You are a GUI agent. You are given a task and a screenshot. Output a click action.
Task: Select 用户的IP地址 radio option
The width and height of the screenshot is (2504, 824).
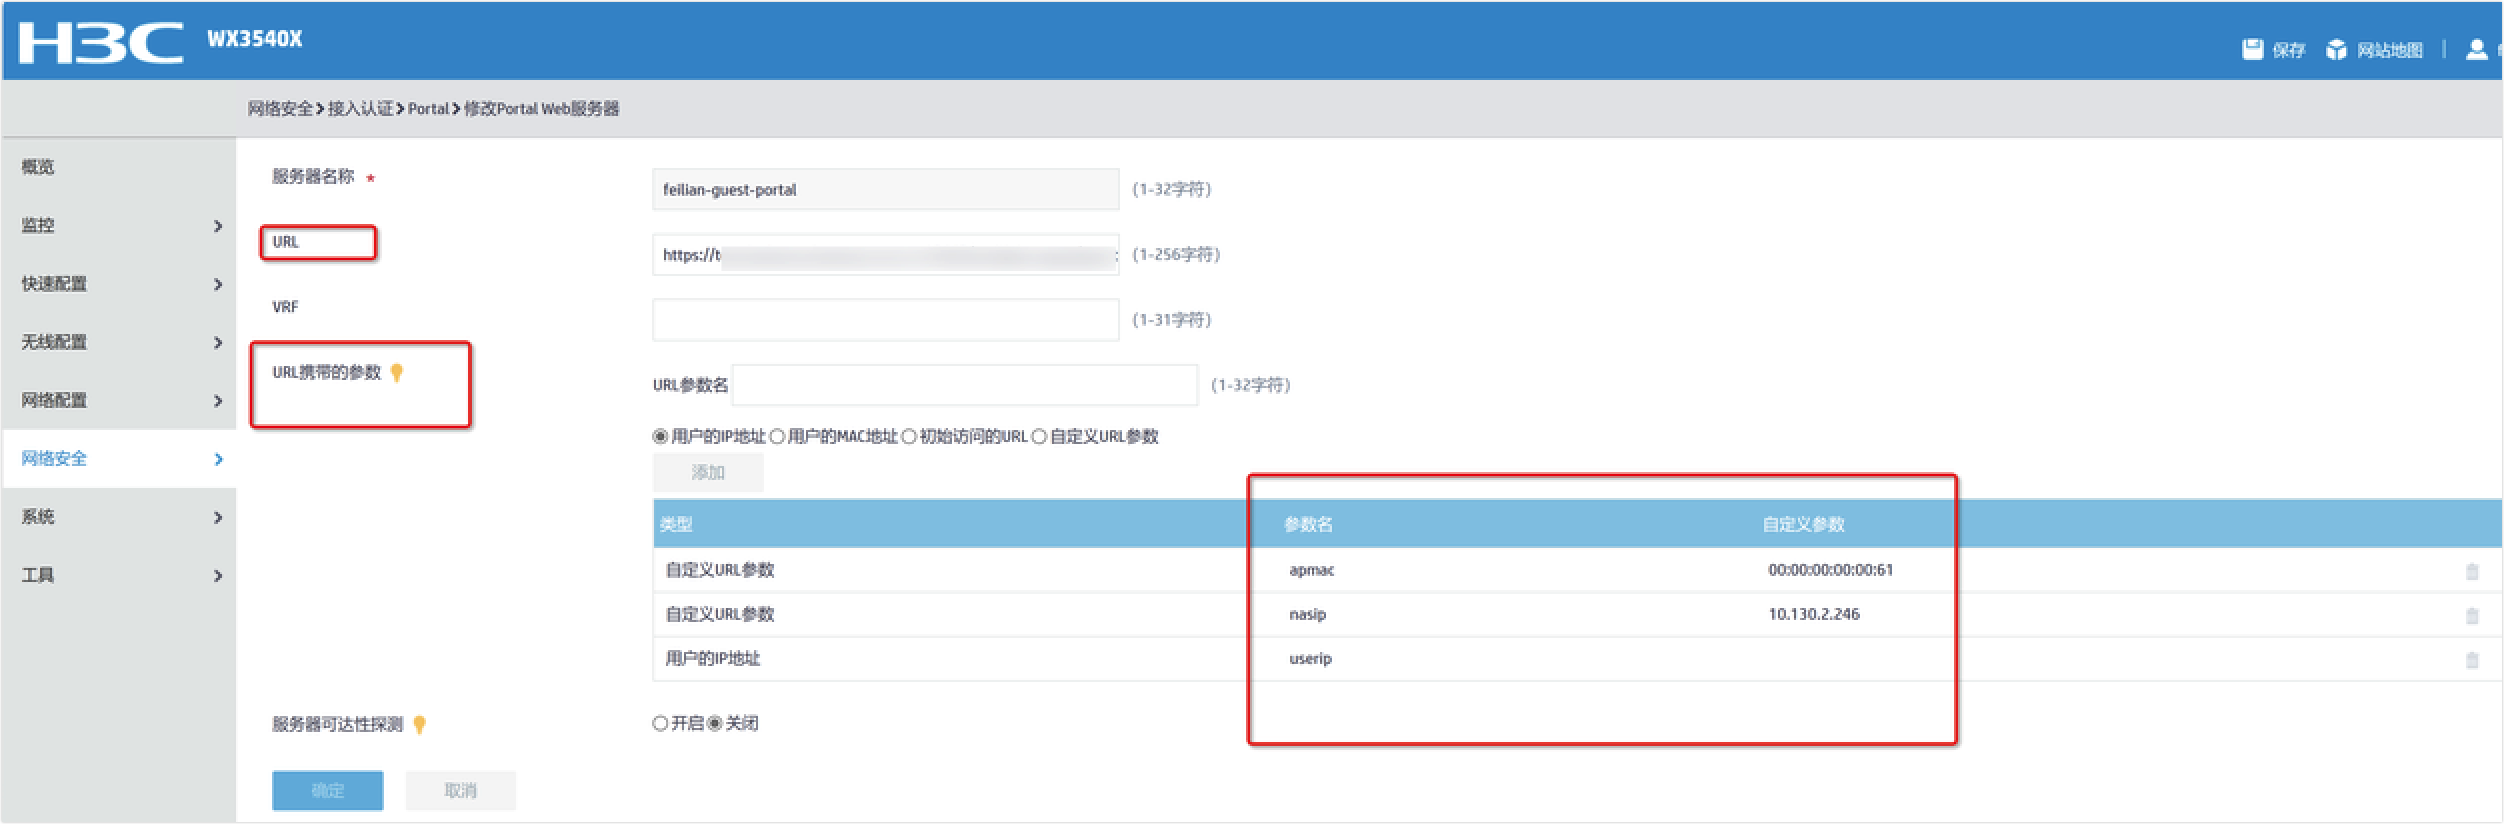(x=660, y=437)
